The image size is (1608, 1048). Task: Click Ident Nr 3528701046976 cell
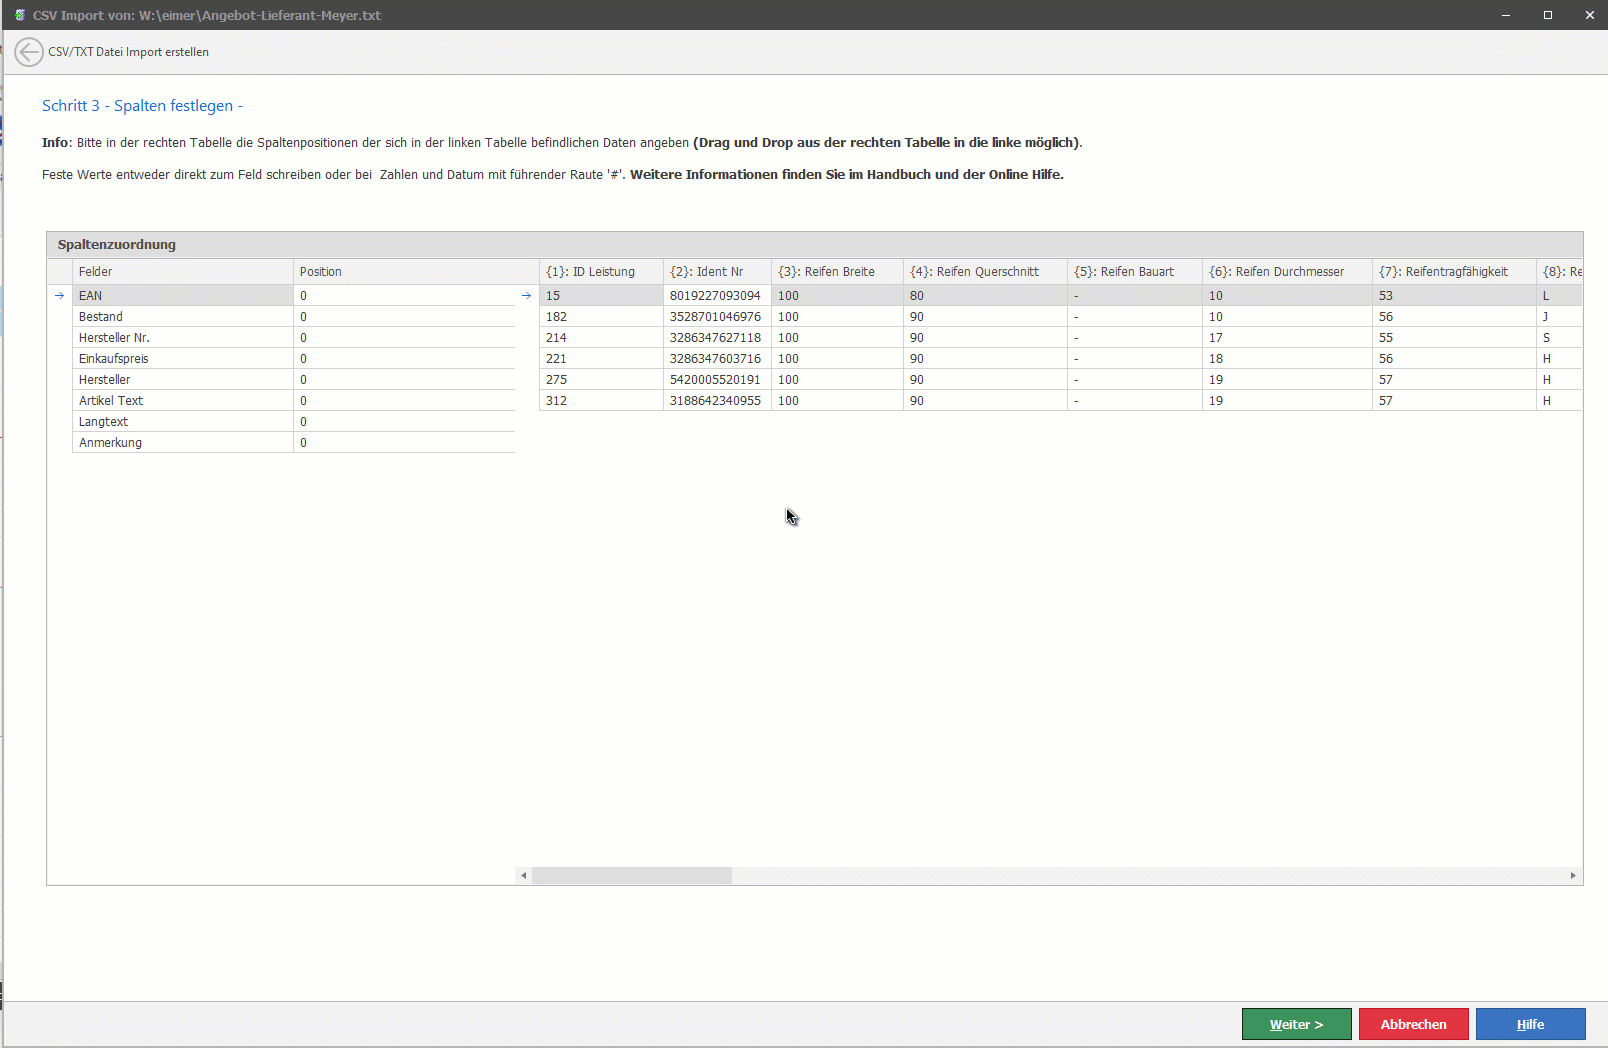717,317
